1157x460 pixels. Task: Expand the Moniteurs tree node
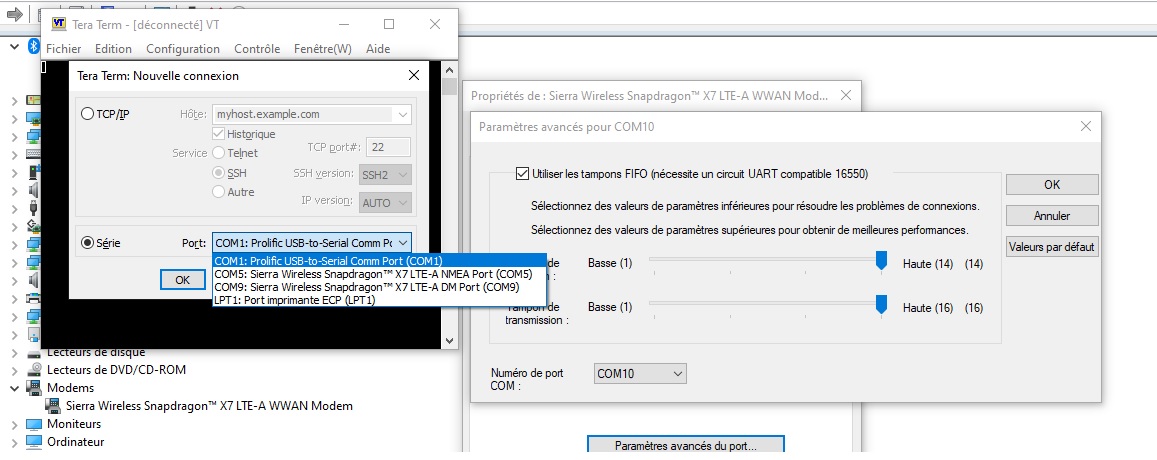point(14,424)
